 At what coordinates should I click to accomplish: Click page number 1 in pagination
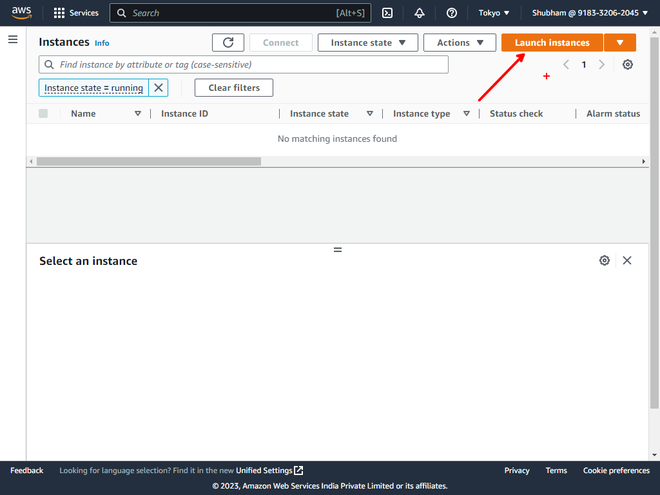tap(584, 64)
